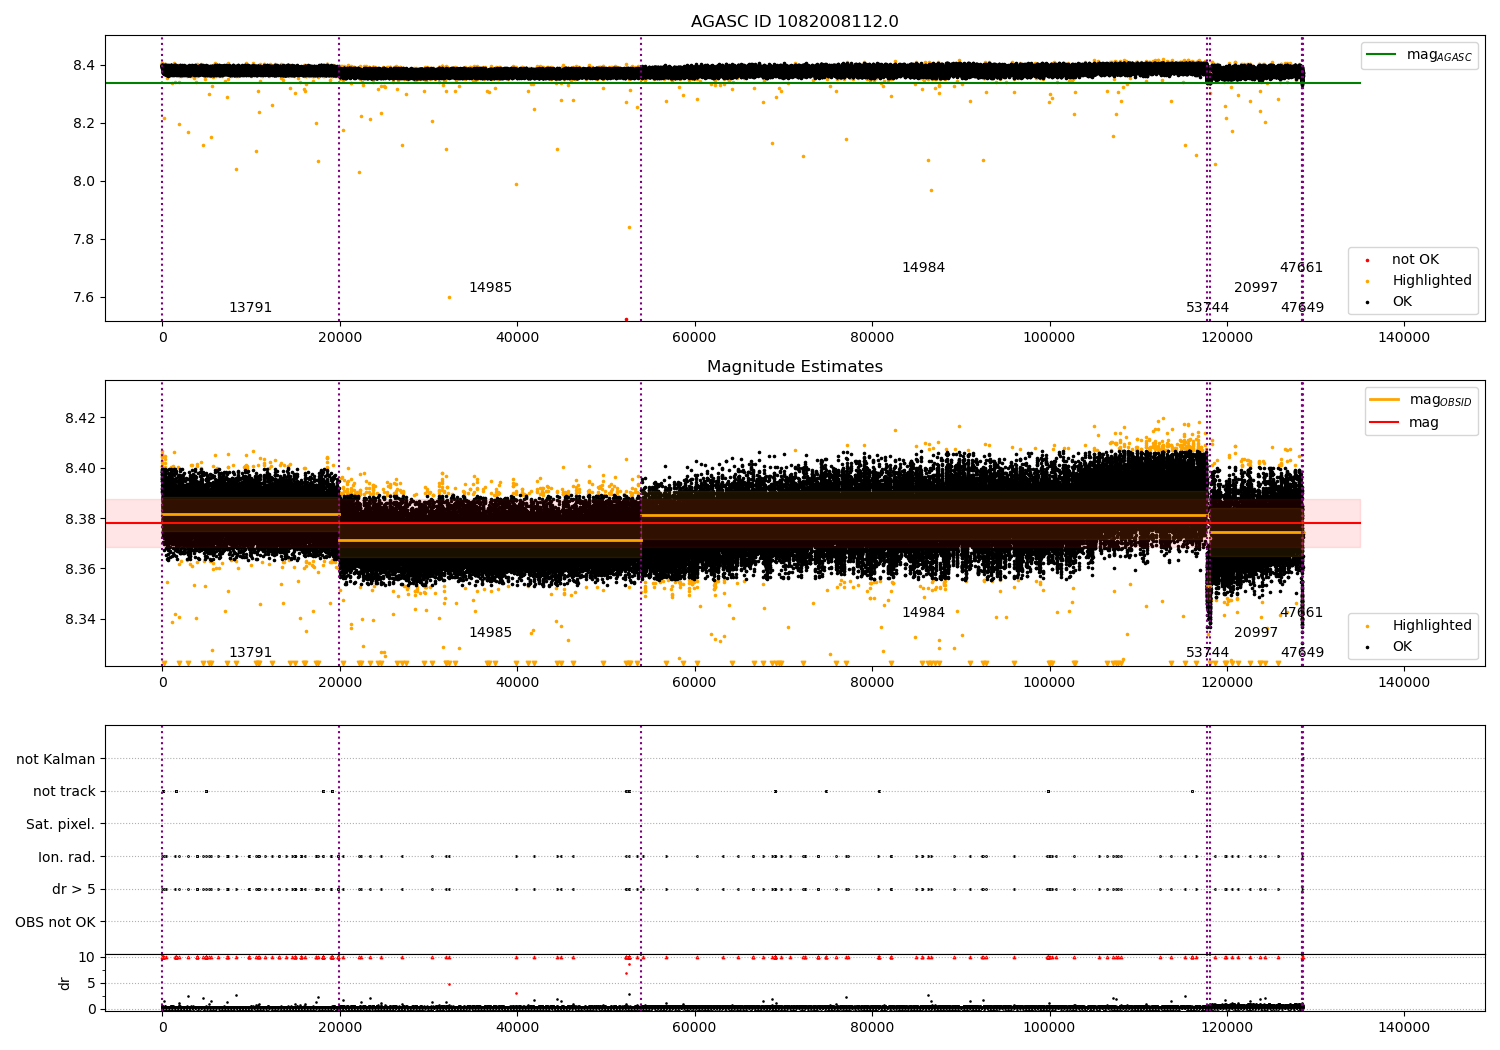Click x-axis tick 140000 on bottom plot

[1404, 1028]
